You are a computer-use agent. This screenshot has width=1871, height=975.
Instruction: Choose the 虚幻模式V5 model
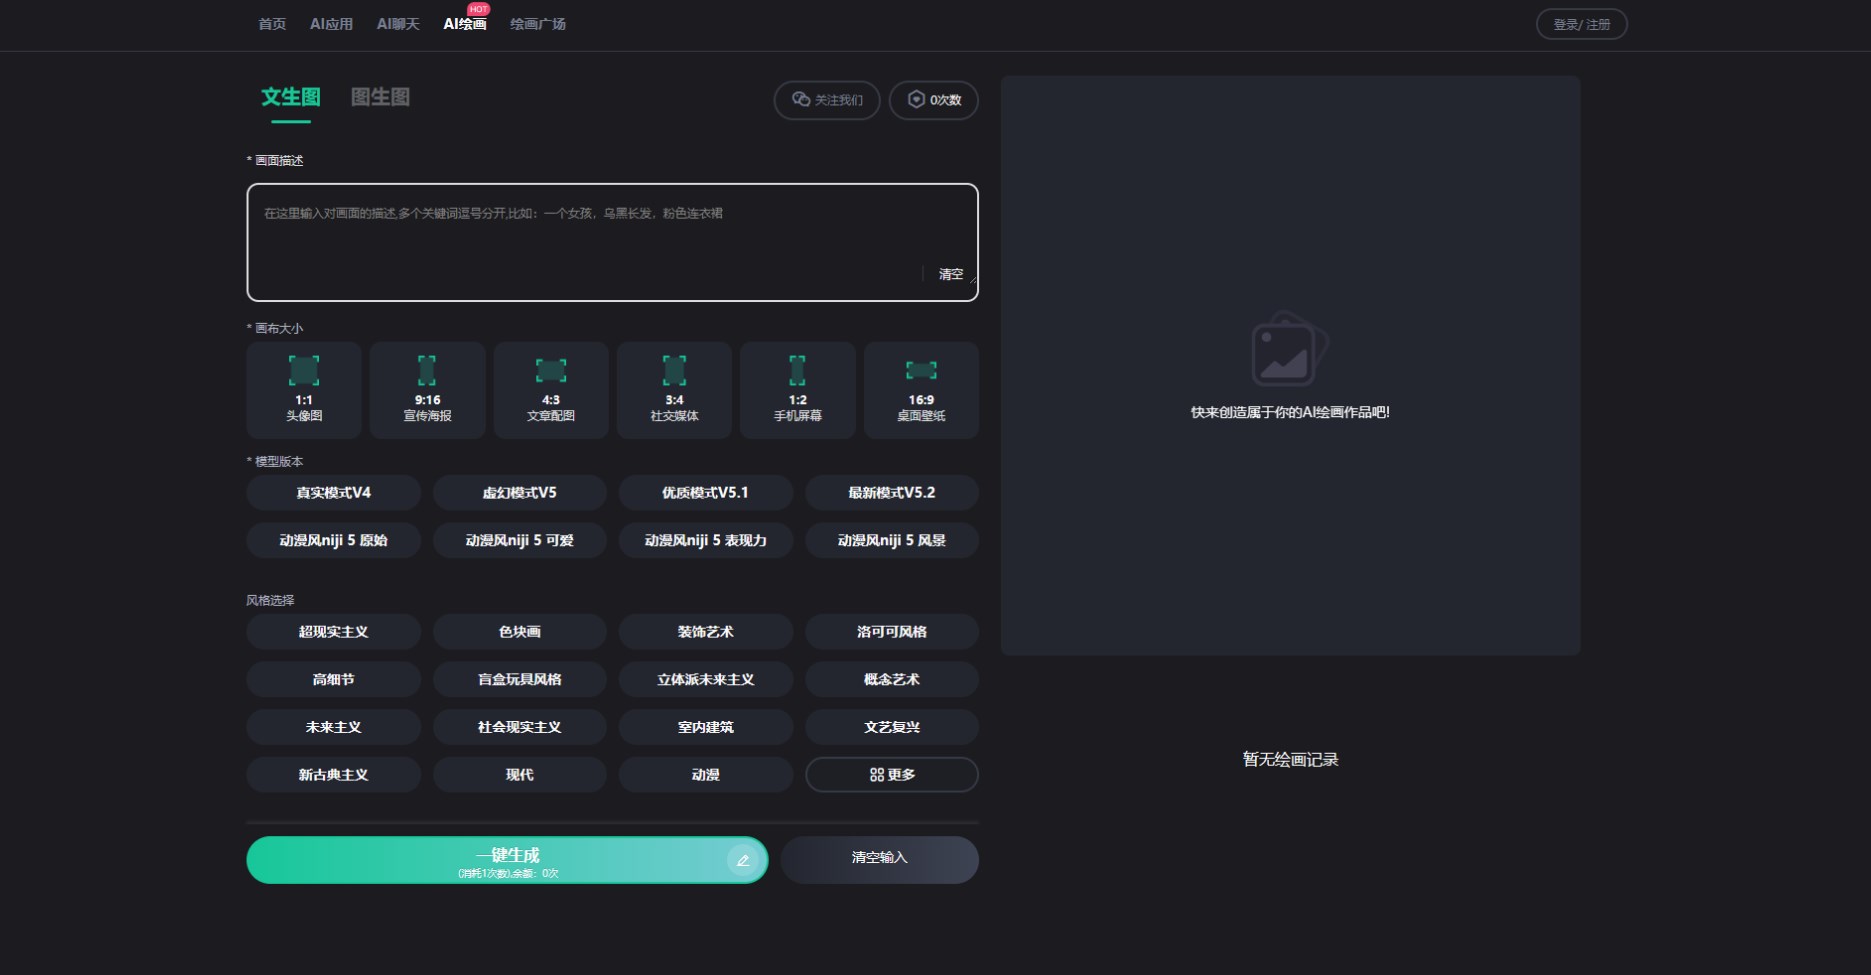pos(519,493)
